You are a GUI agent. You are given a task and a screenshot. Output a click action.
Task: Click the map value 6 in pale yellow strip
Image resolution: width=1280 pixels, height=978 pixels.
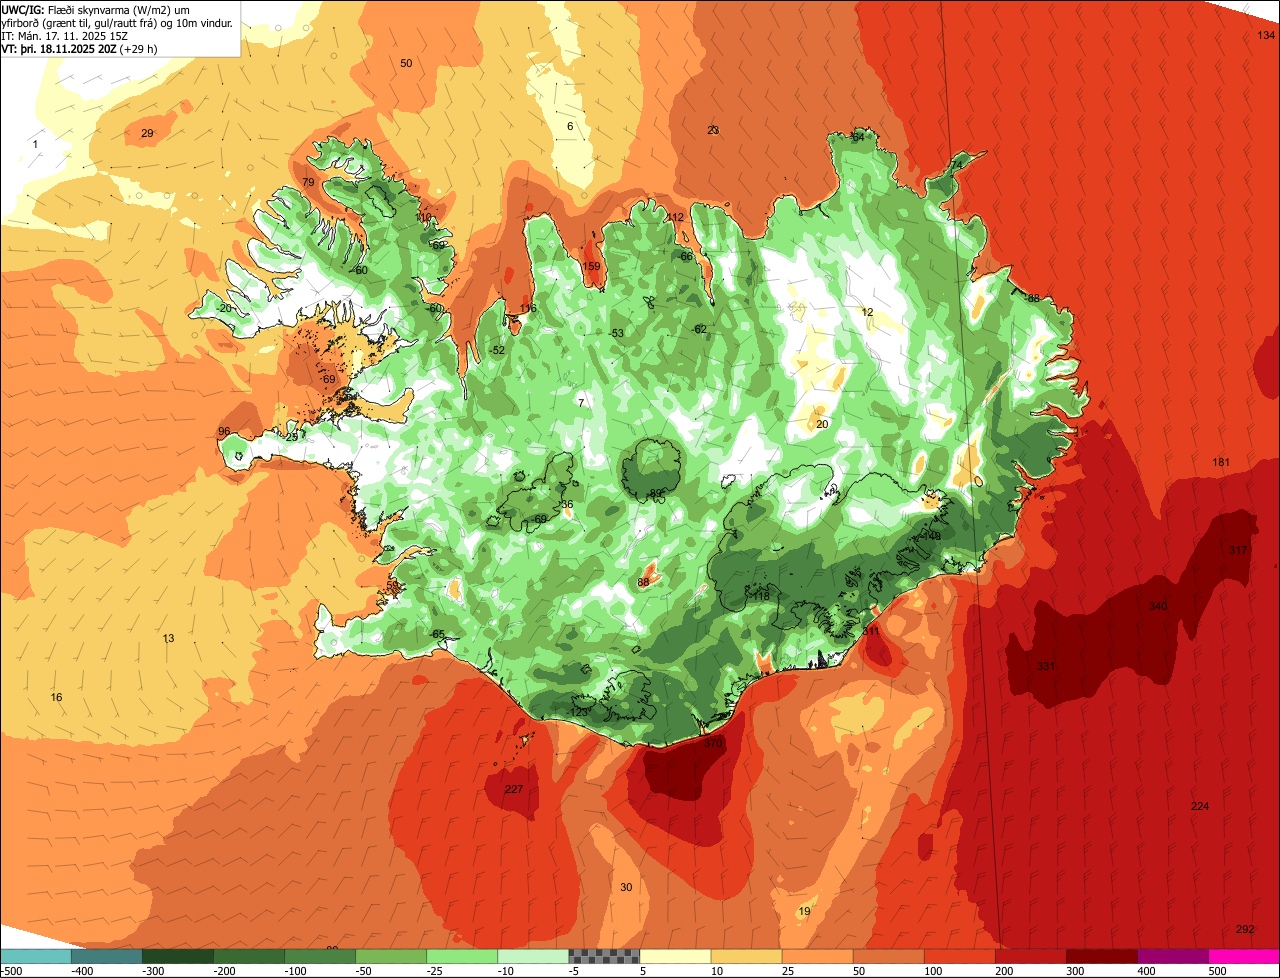570,126
